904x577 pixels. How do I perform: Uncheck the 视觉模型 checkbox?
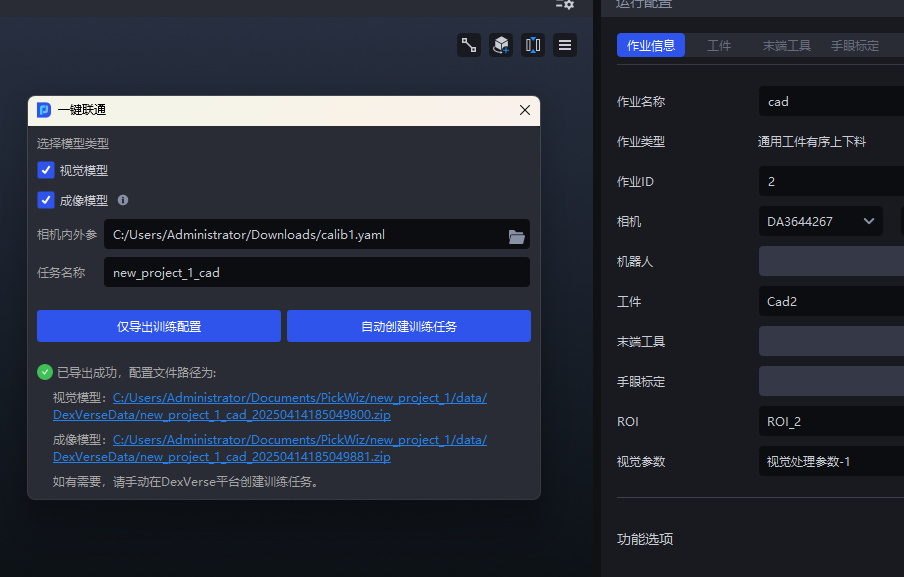point(46,170)
